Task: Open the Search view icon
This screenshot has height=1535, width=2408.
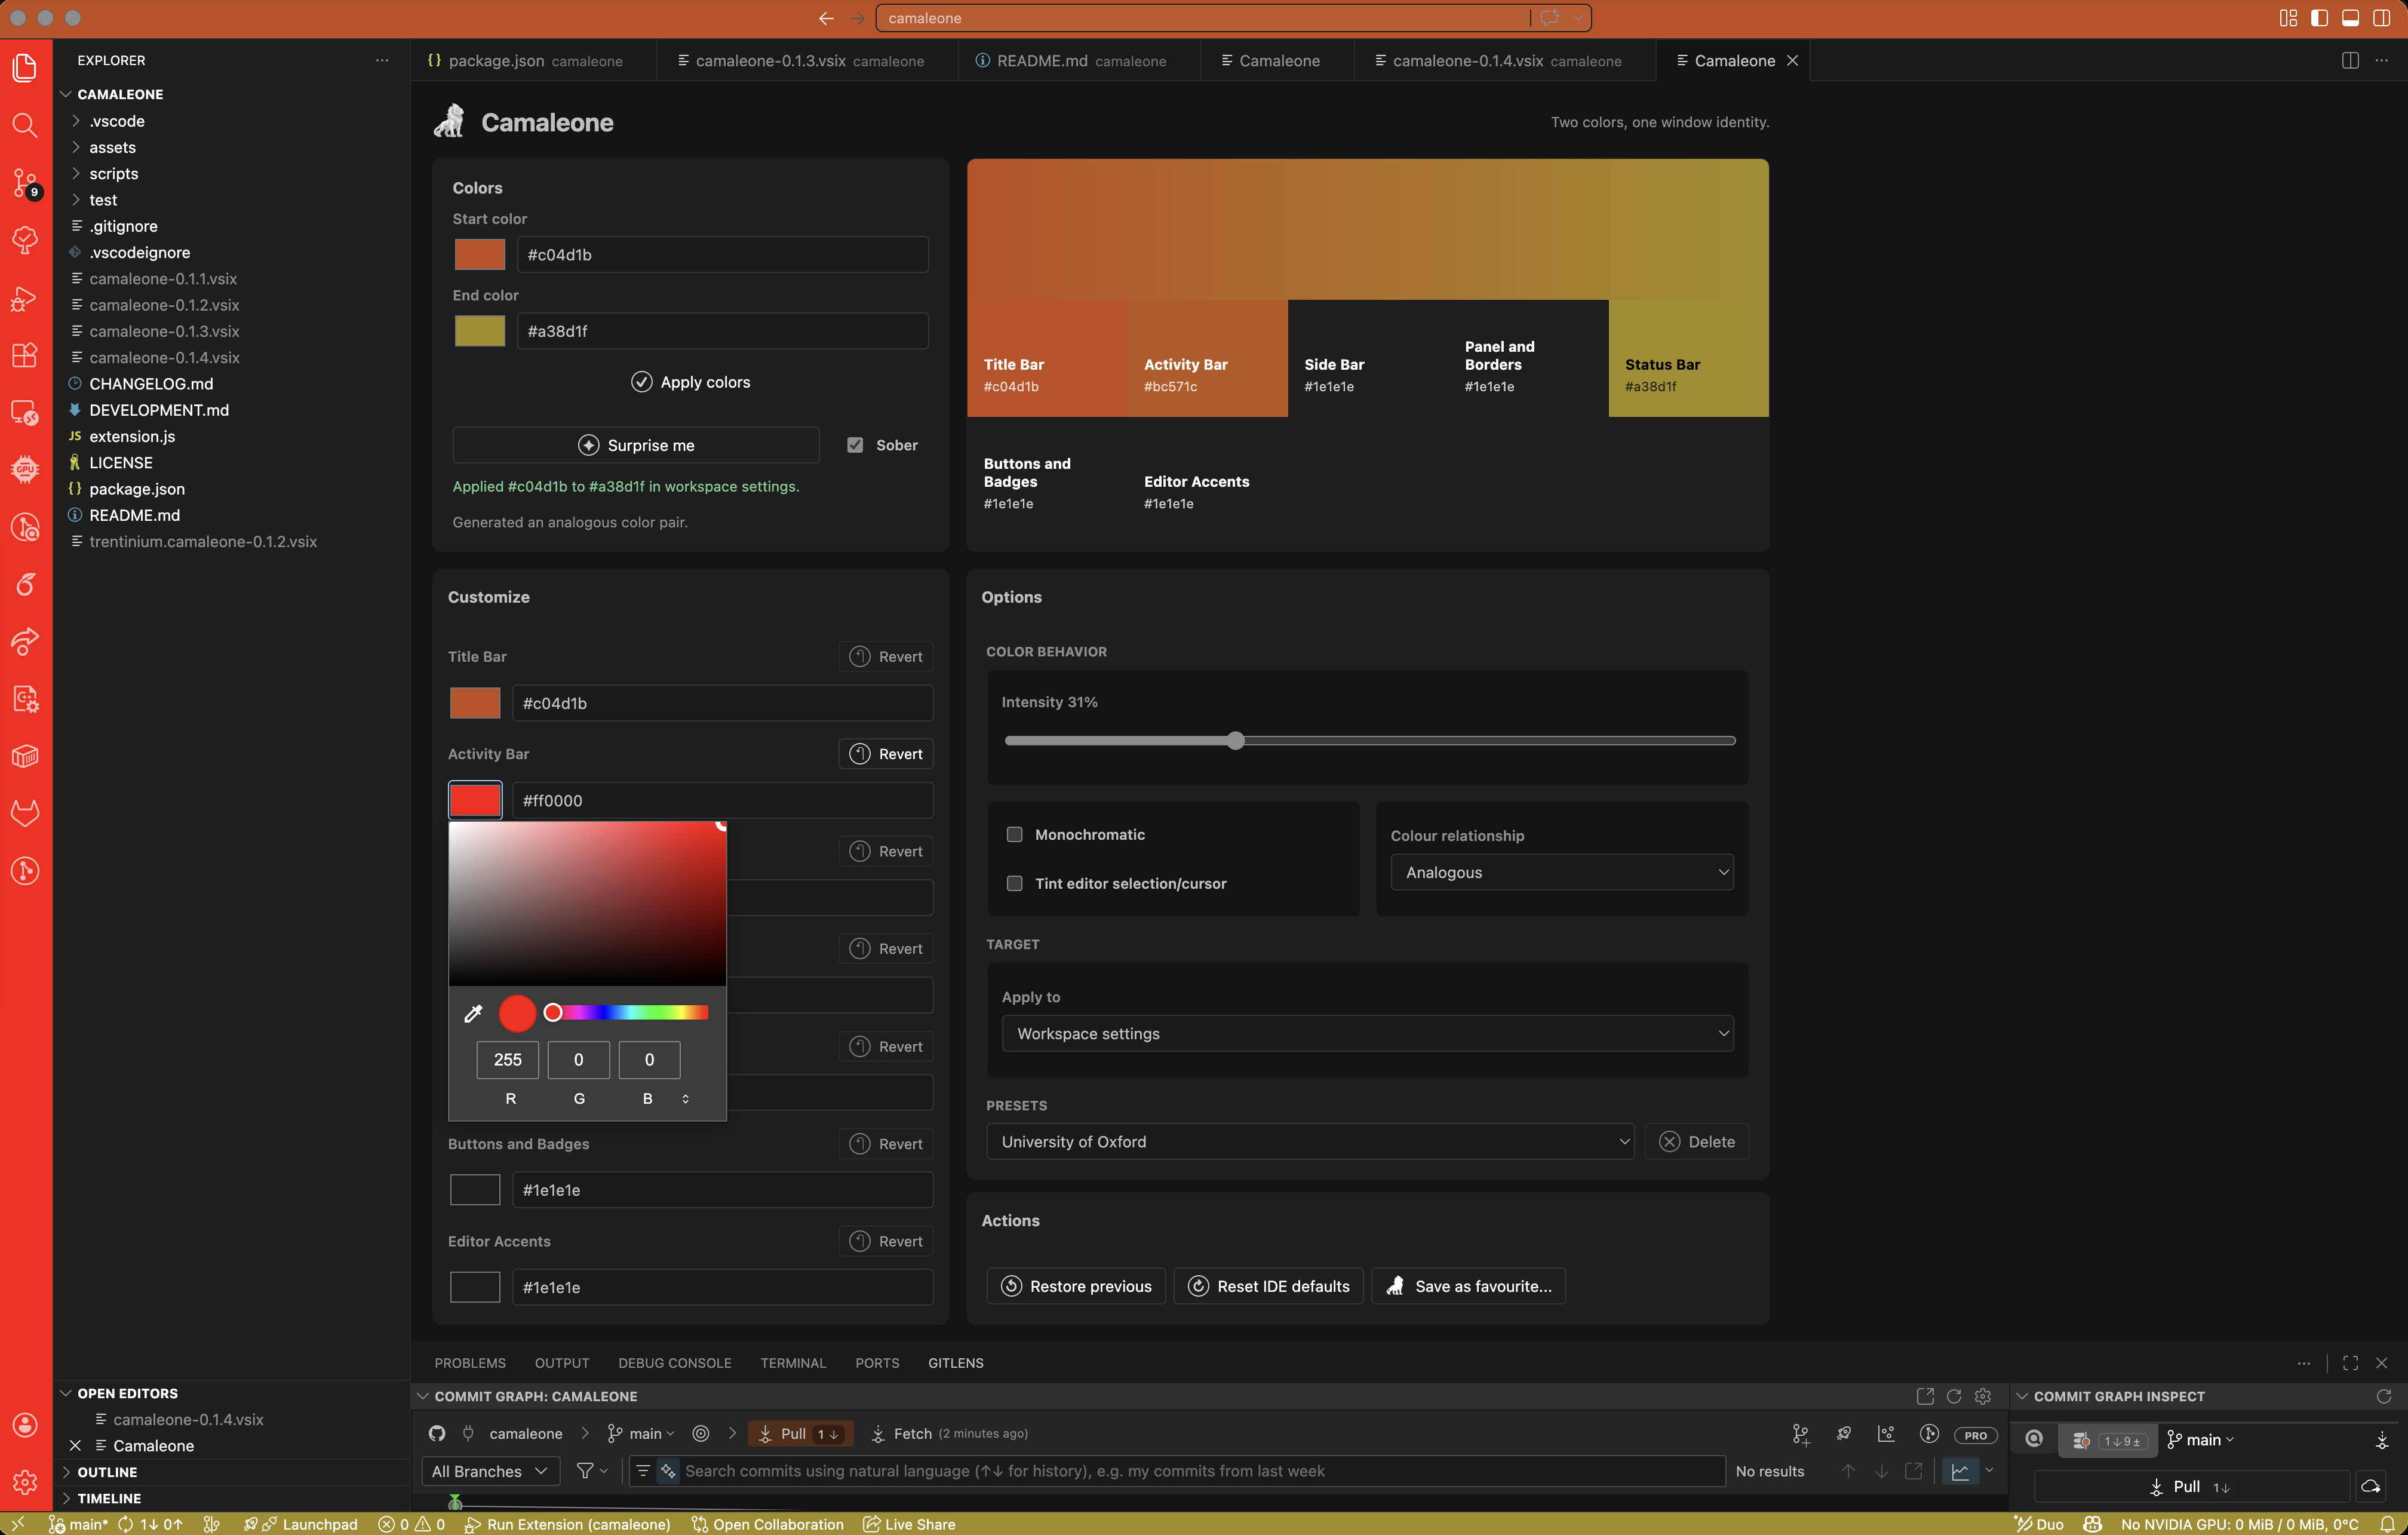Action: (x=25, y=125)
